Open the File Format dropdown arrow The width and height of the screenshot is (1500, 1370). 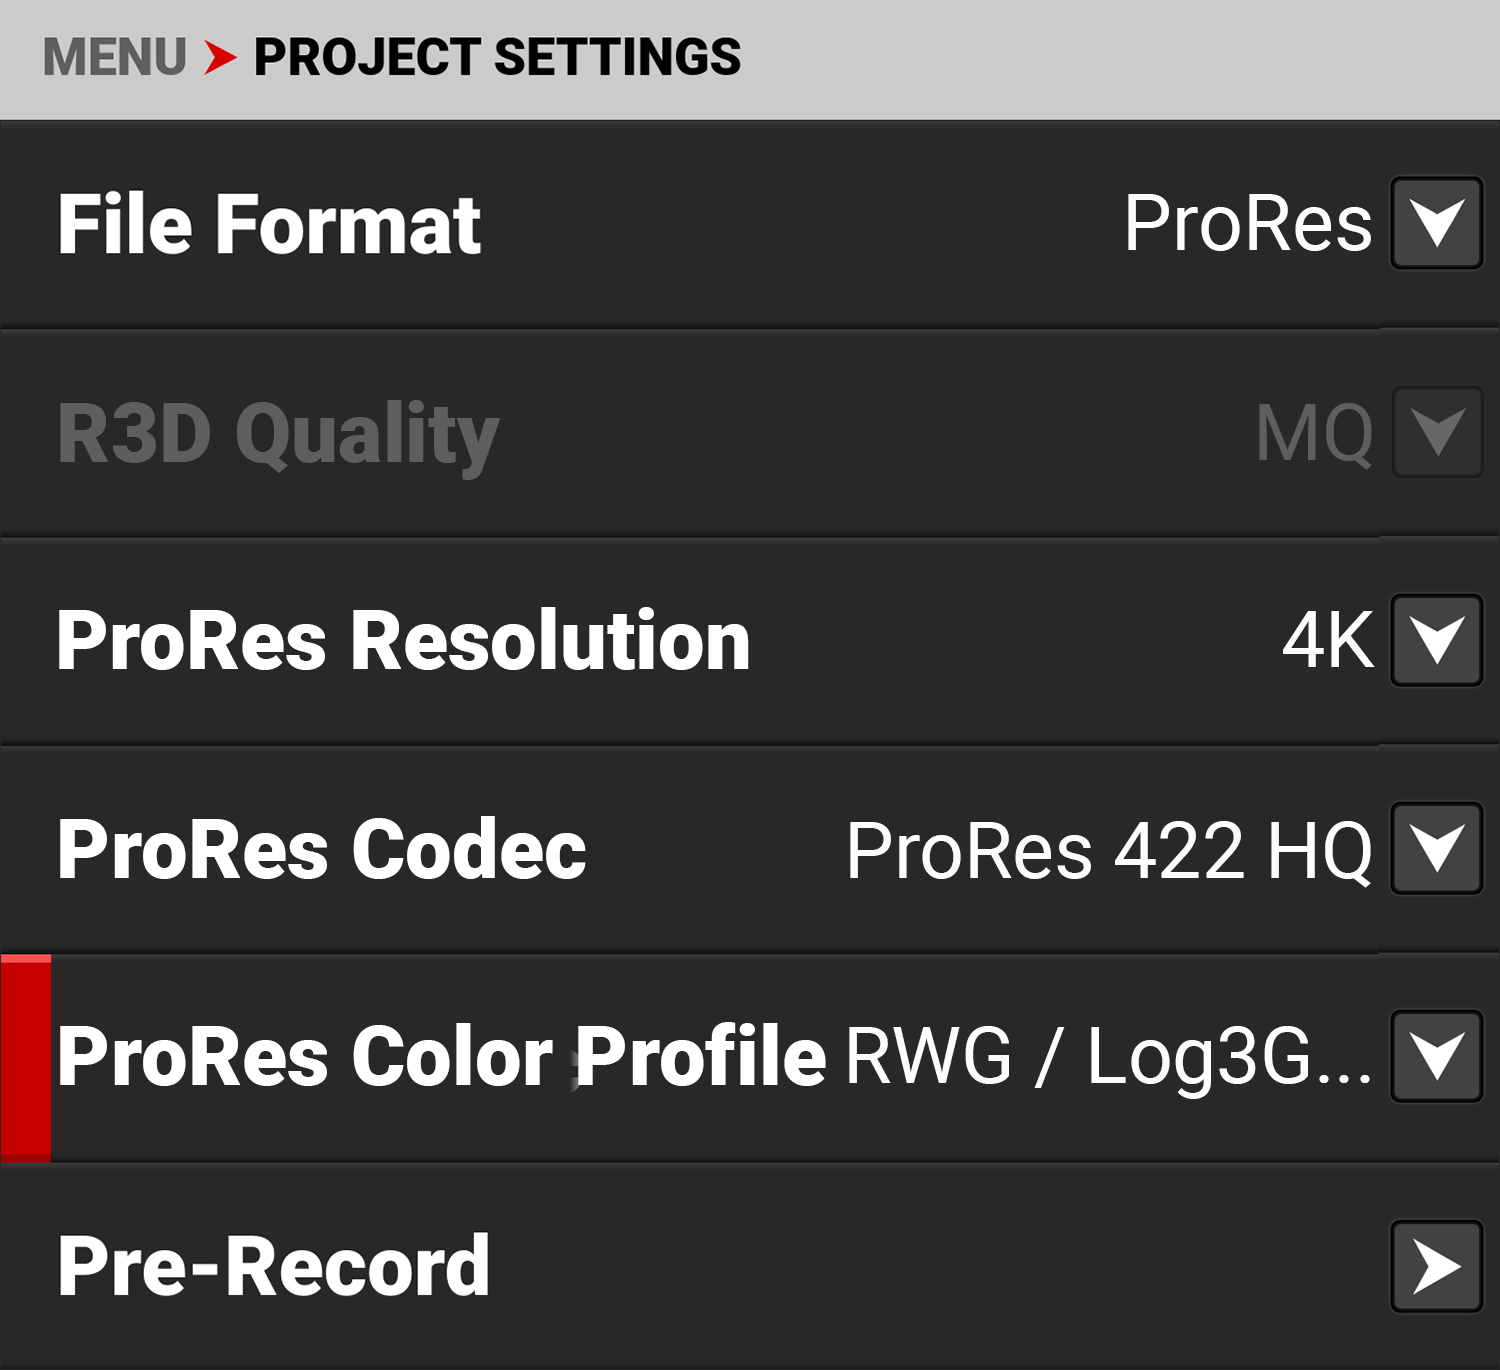pyautogui.click(x=1436, y=223)
